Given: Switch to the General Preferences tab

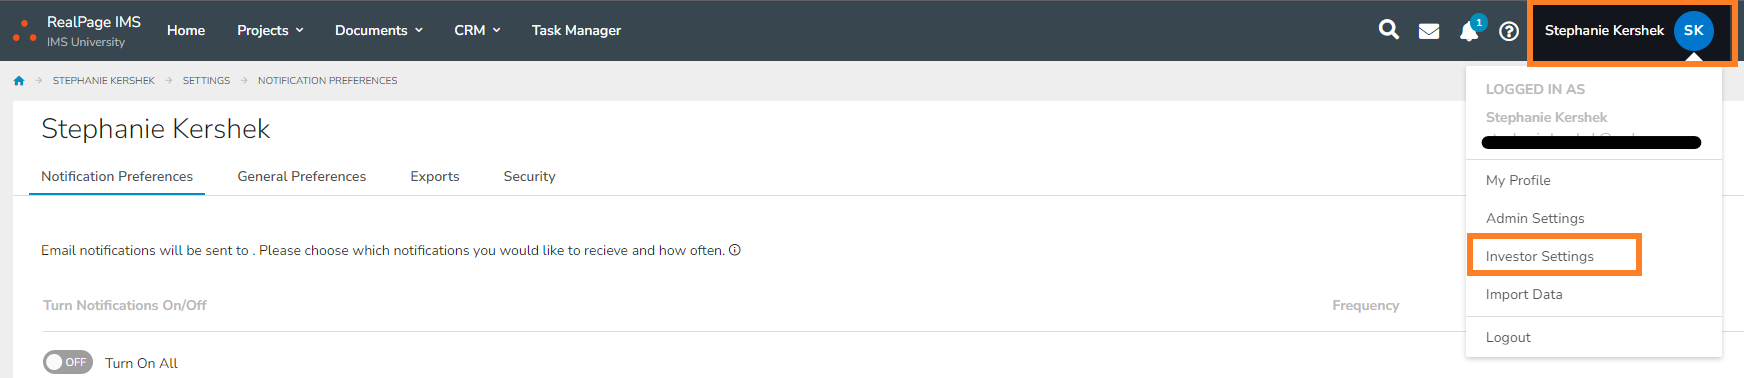Looking at the screenshot, I should tap(302, 176).
